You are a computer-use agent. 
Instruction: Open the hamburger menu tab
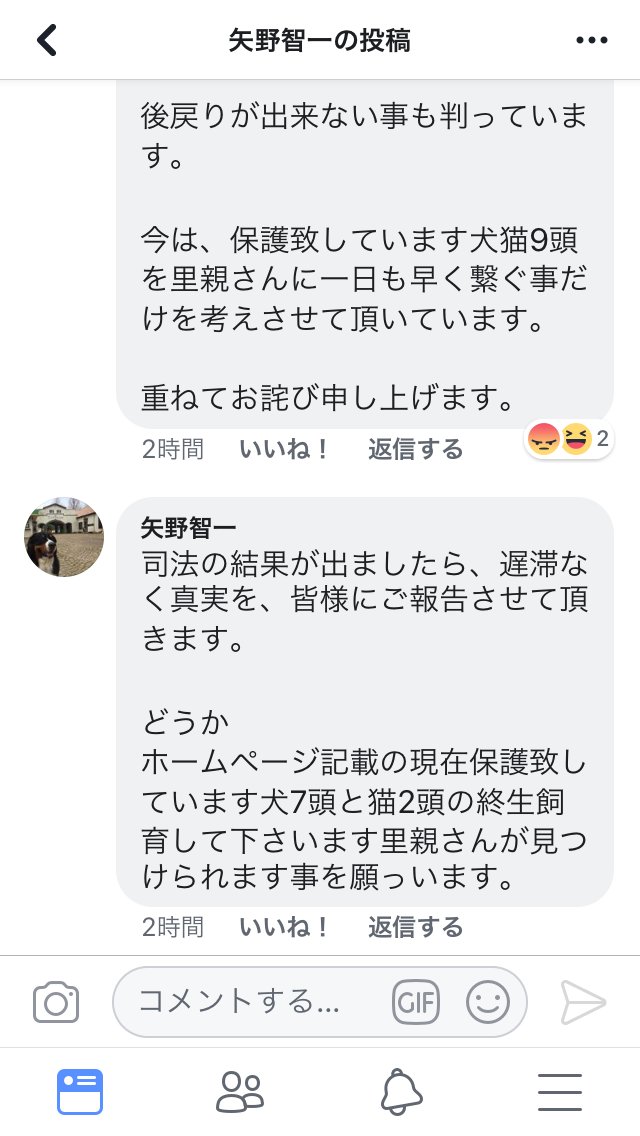(560, 1091)
